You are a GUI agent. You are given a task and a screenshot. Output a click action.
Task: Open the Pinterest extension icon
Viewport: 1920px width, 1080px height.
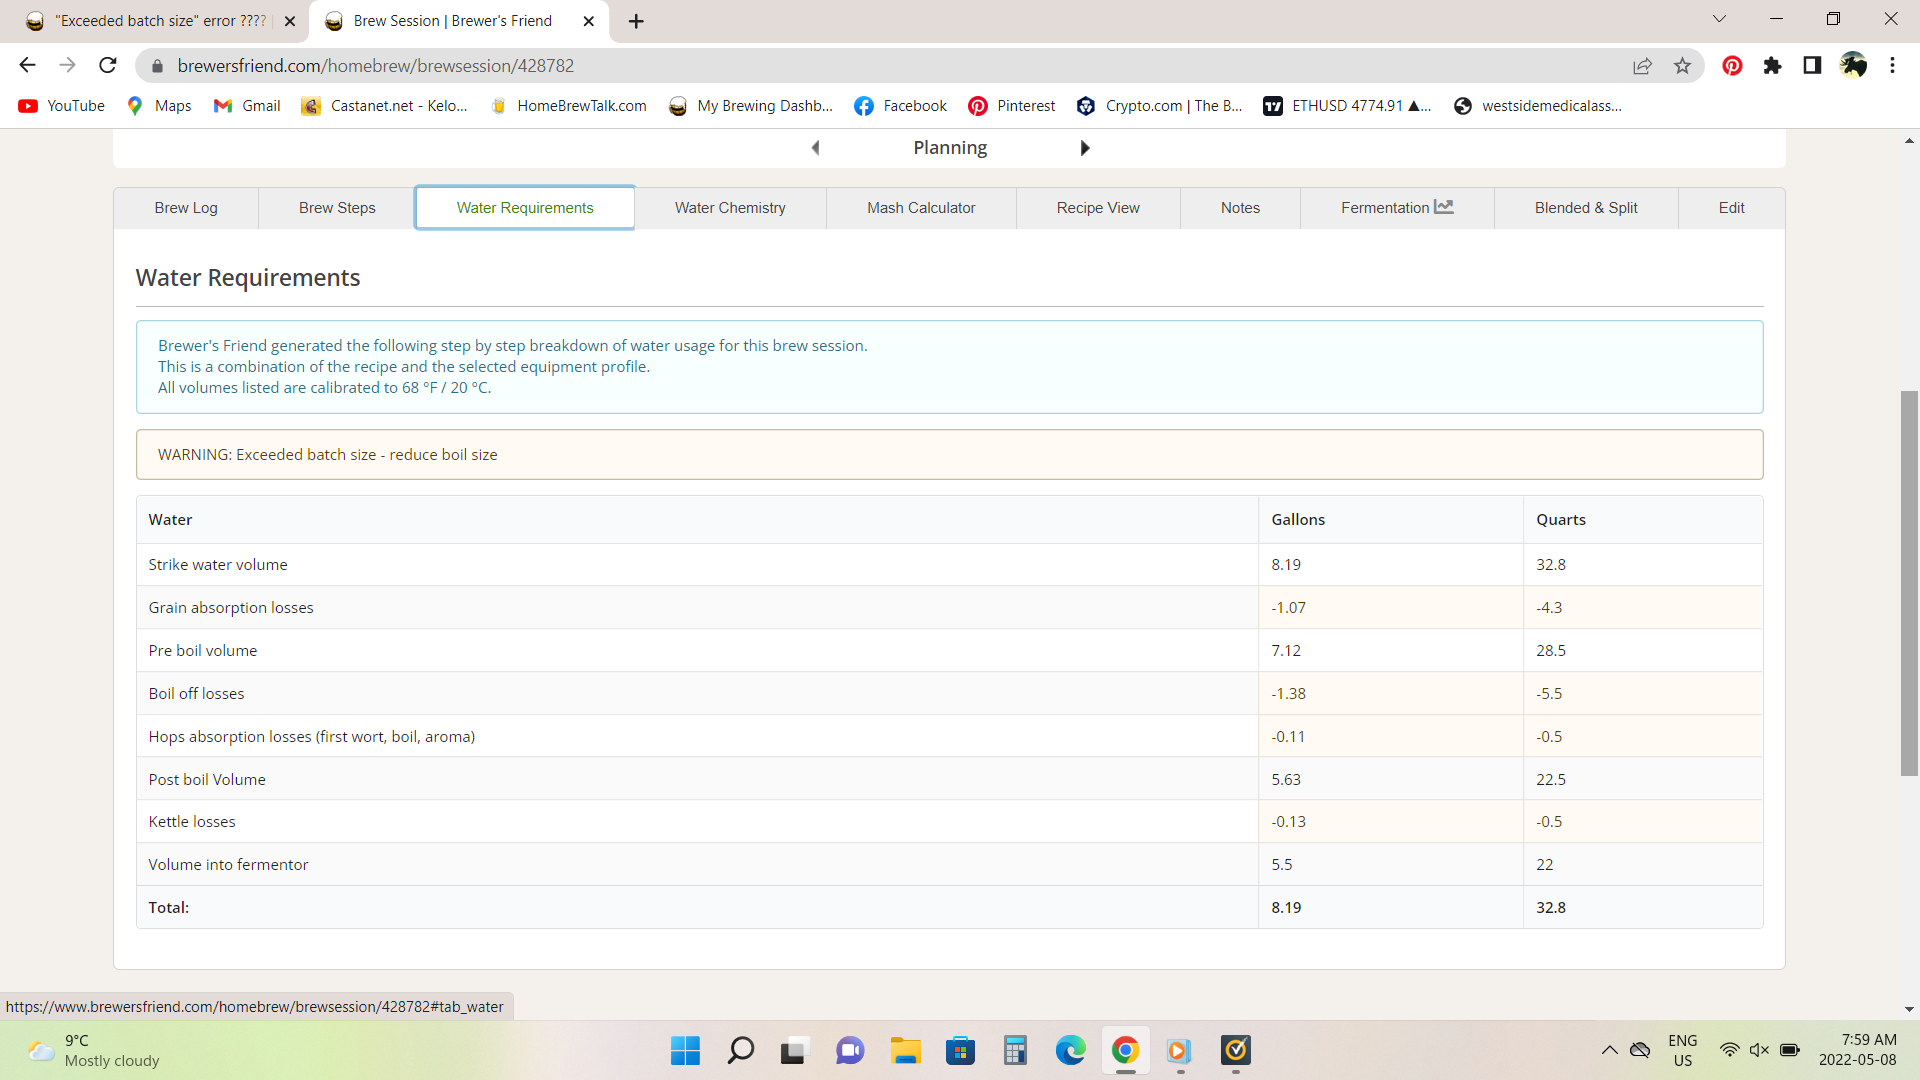tap(1732, 66)
